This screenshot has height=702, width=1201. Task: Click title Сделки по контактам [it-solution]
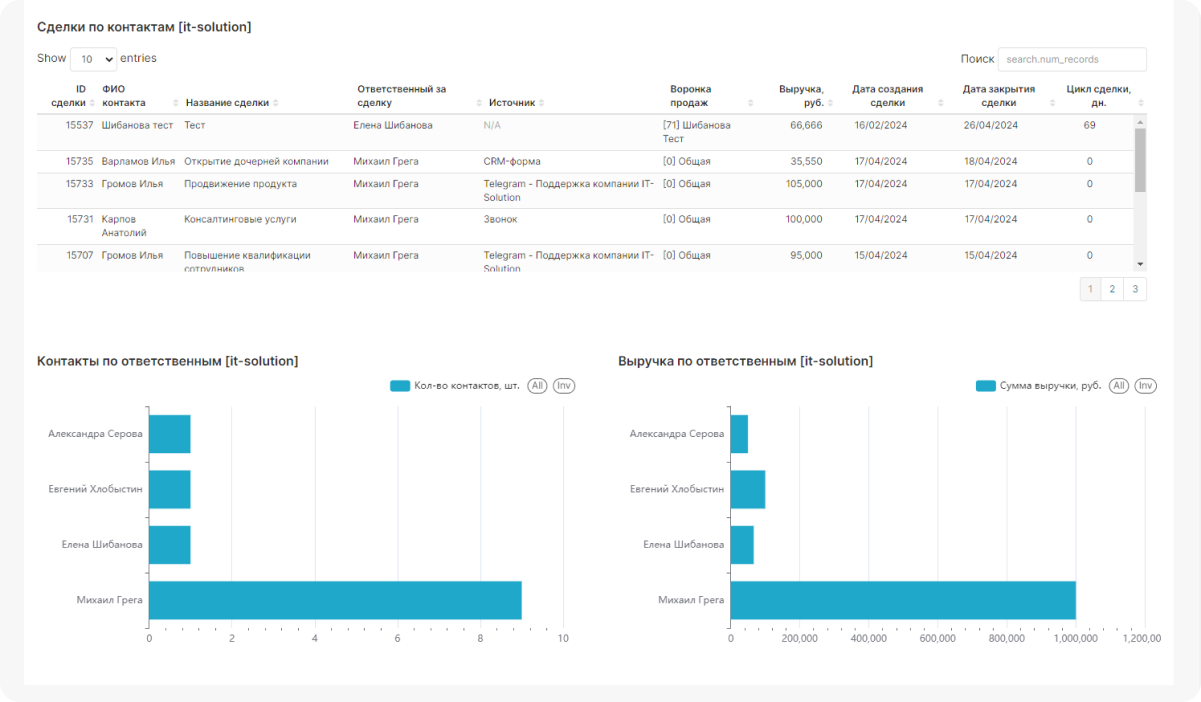tap(144, 27)
